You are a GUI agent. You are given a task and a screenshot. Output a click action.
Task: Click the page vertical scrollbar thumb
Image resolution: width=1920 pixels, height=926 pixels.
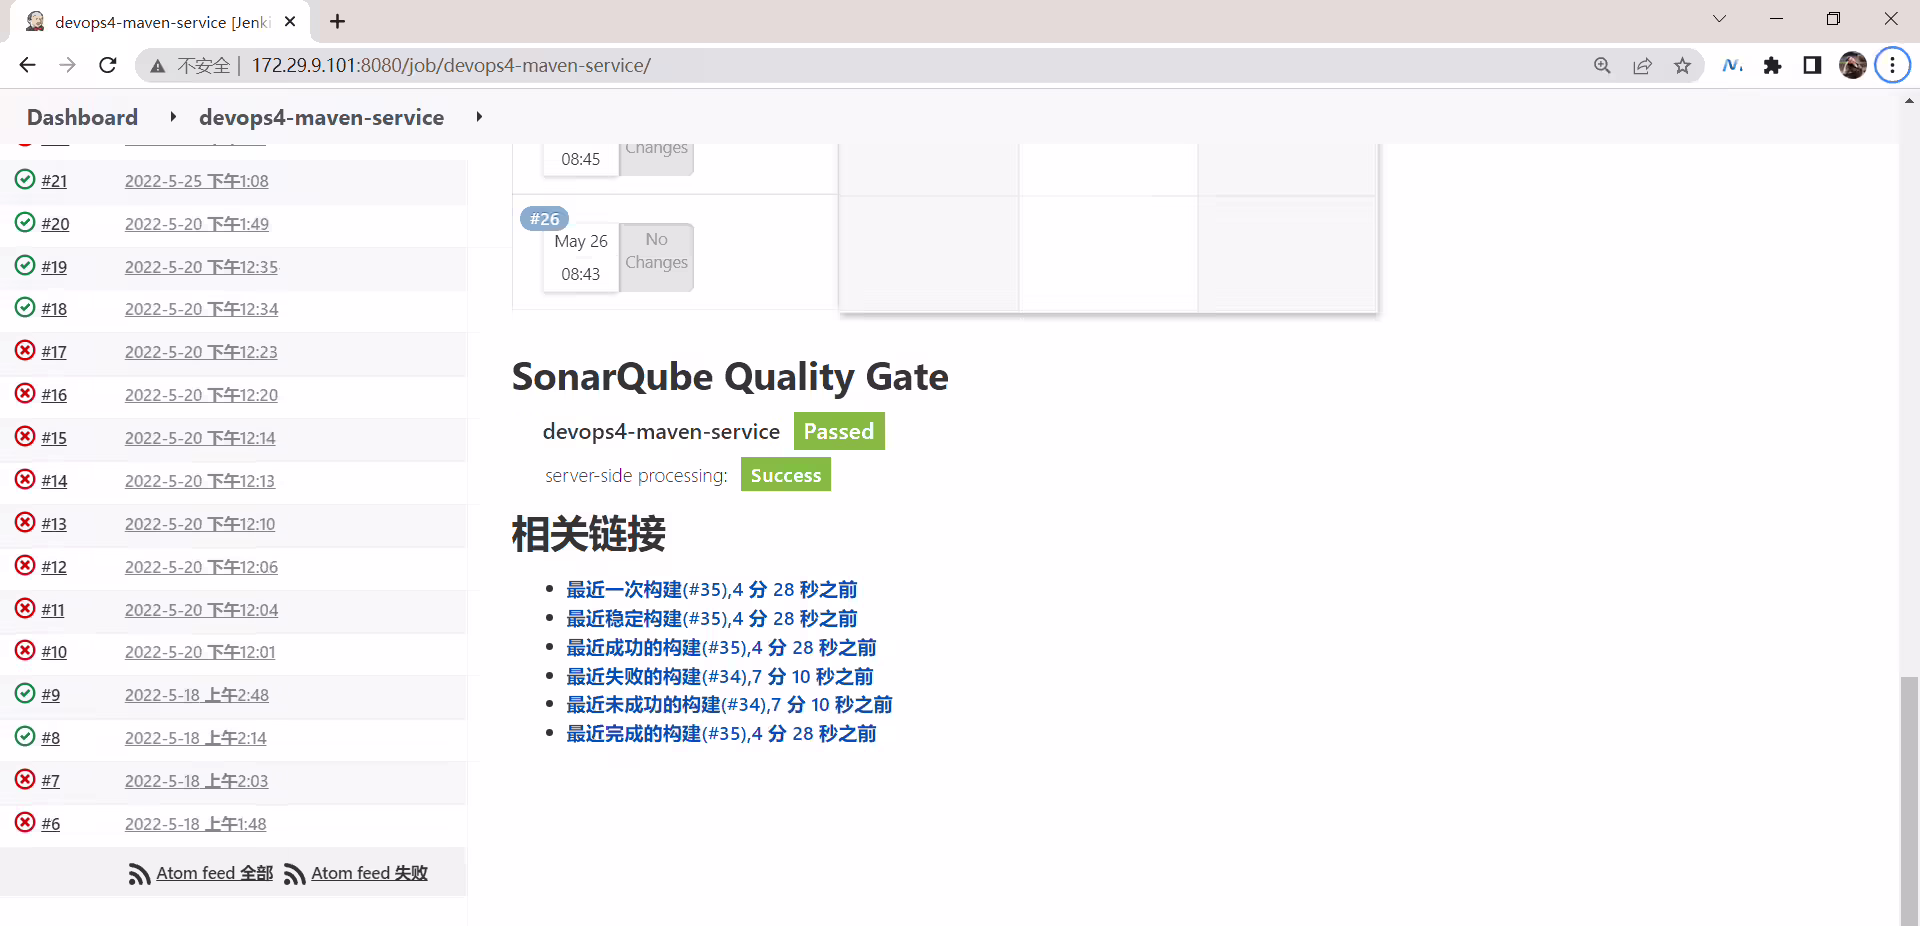pos(1910,800)
